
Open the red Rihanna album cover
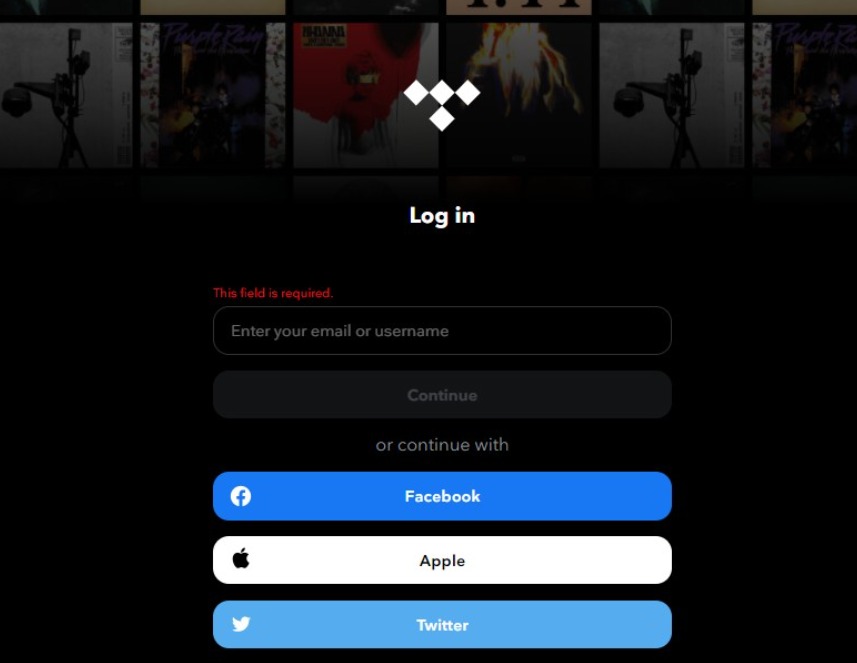[366, 95]
